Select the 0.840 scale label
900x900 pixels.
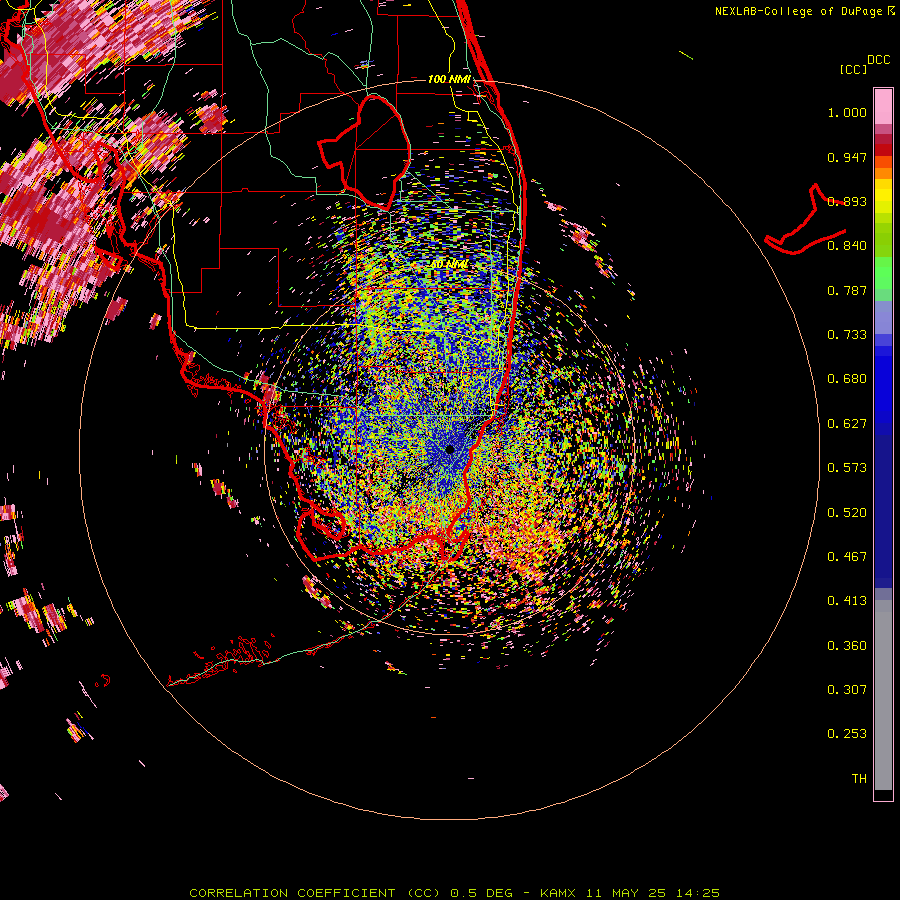pyautogui.click(x=847, y=246)
